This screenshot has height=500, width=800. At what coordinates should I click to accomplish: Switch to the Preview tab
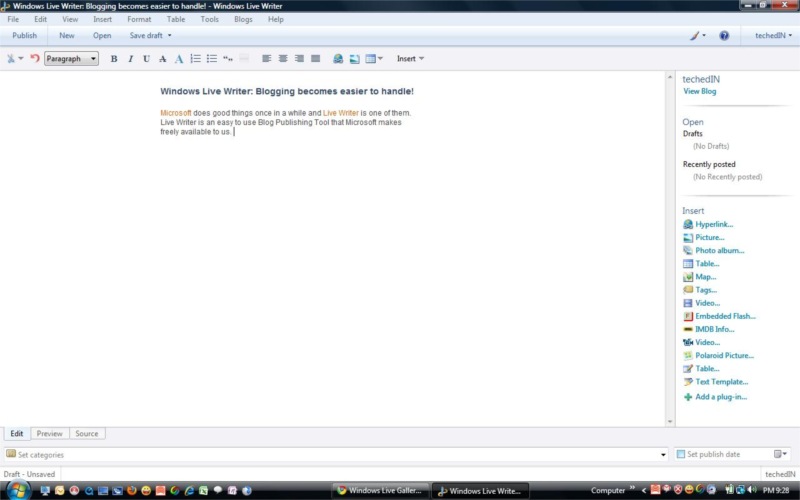point(49,434)
